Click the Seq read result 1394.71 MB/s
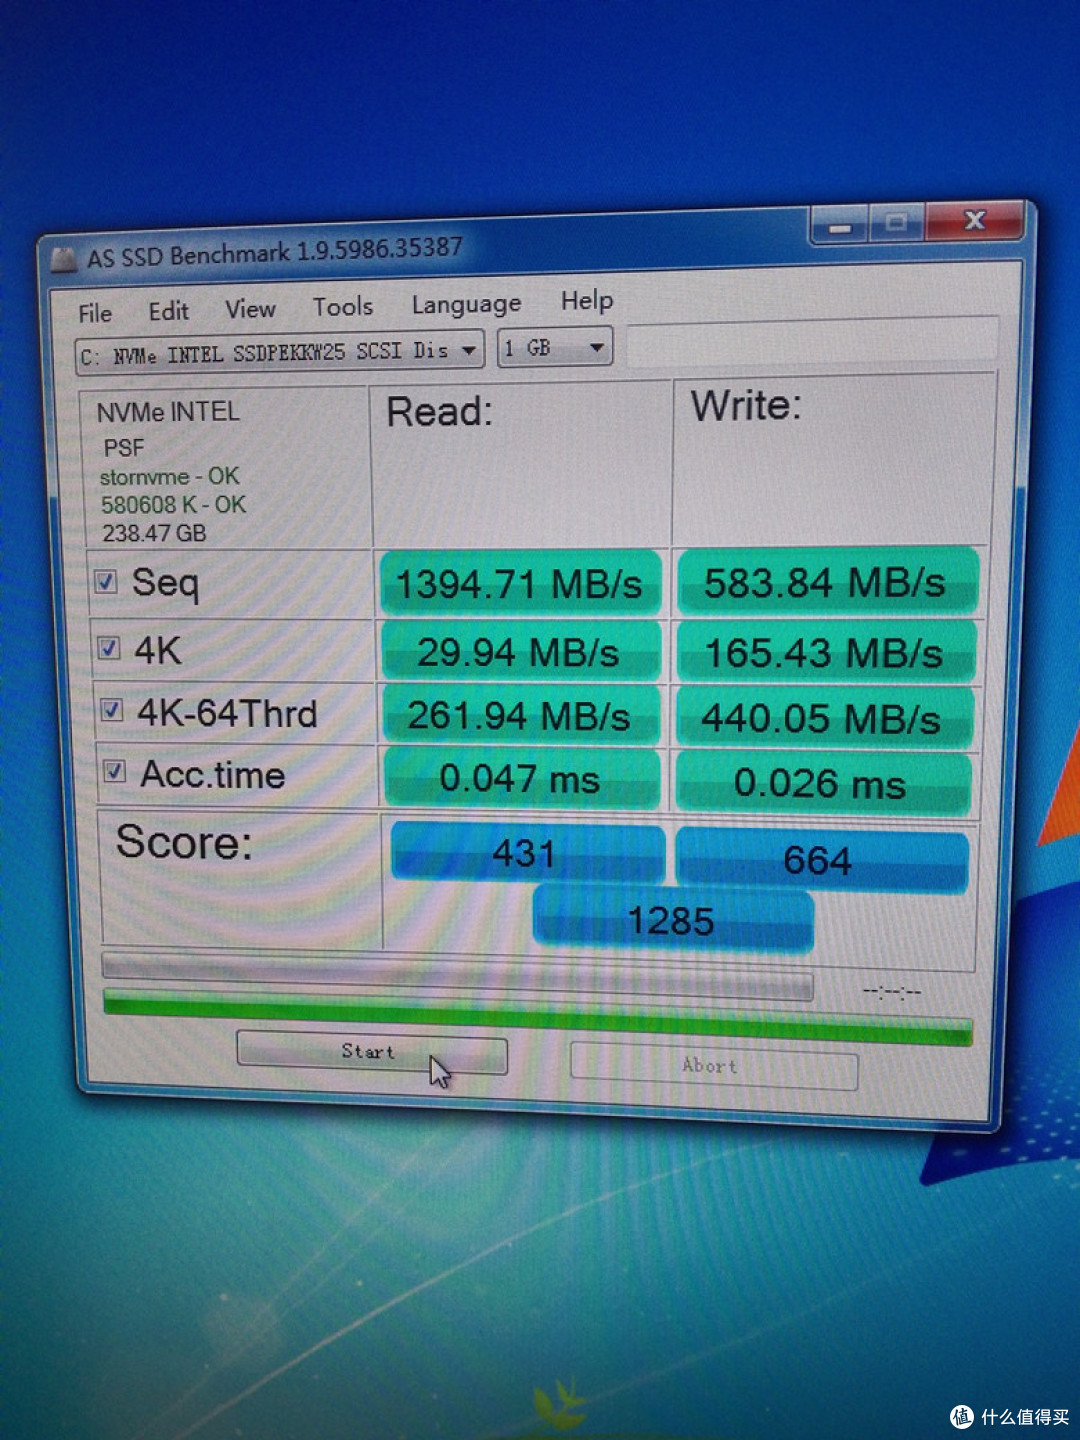1080x1440 pixels. (x=520, y=583)
